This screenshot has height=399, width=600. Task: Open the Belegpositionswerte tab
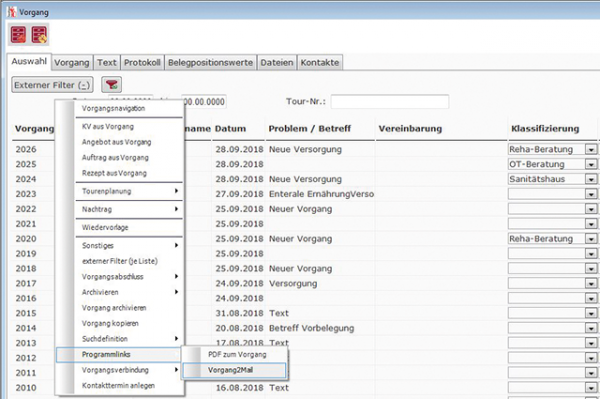point(210,63)
